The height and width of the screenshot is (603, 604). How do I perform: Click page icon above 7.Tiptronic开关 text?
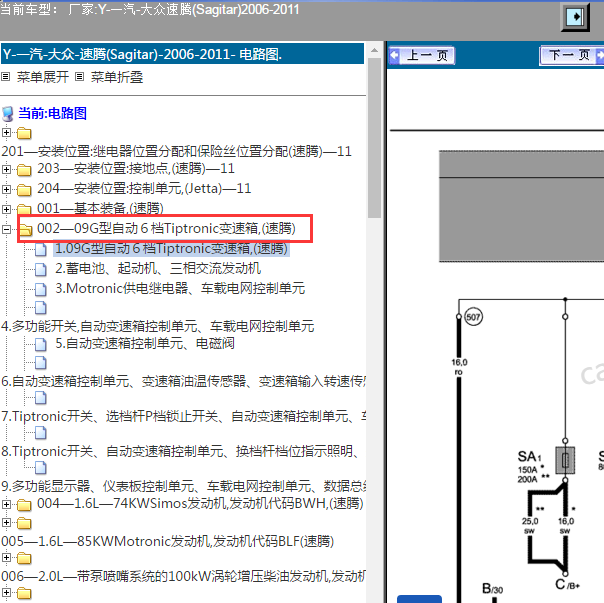coord(40,398)
